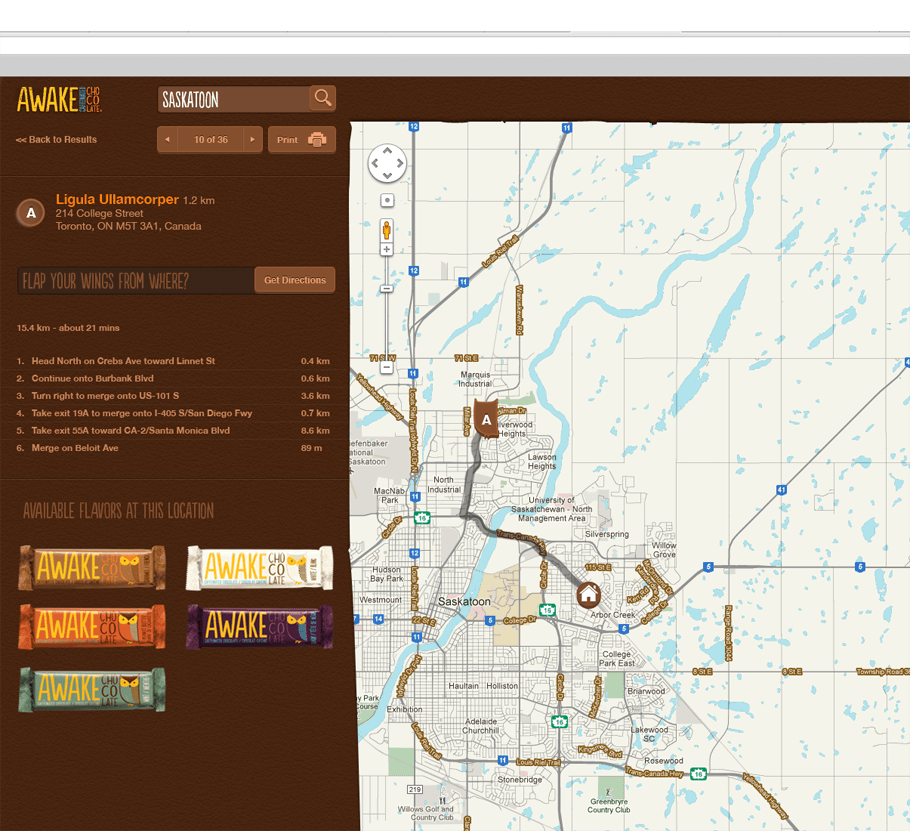Go to previous result arrow

pyautogui.click(x=167, y=139)
